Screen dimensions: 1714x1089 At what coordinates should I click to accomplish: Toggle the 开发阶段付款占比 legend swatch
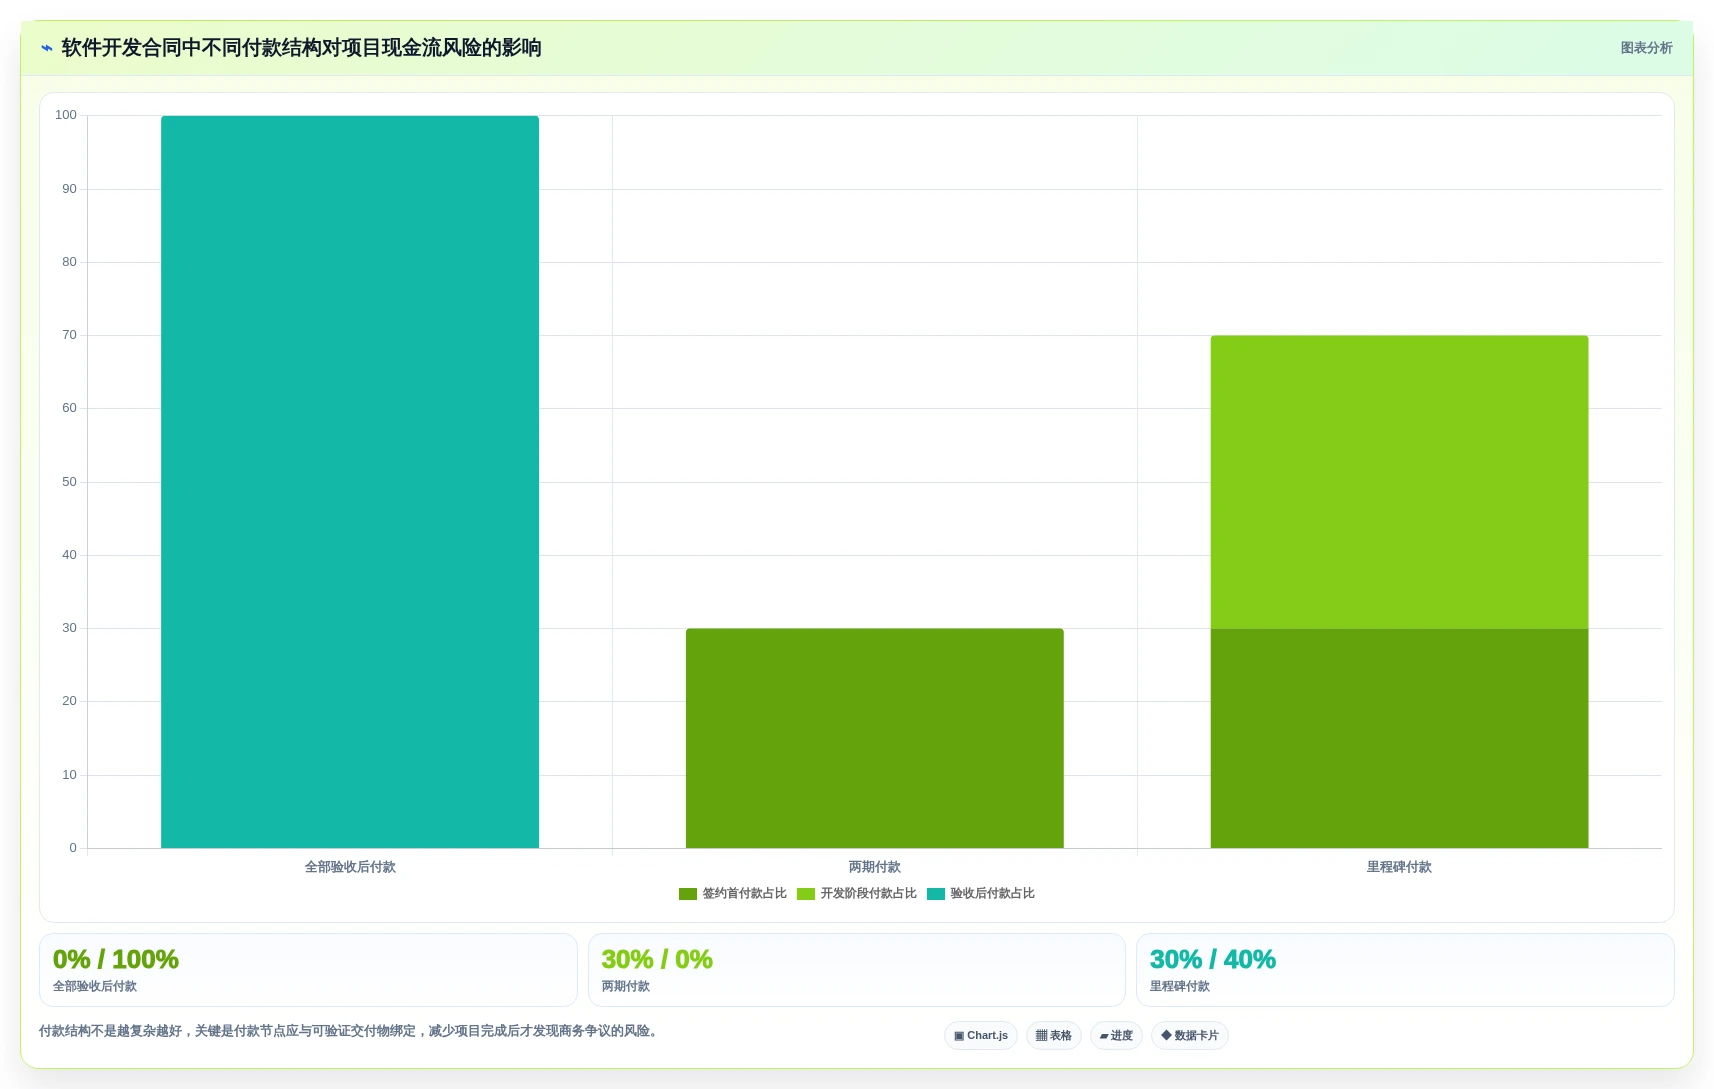tap(806, 894)
